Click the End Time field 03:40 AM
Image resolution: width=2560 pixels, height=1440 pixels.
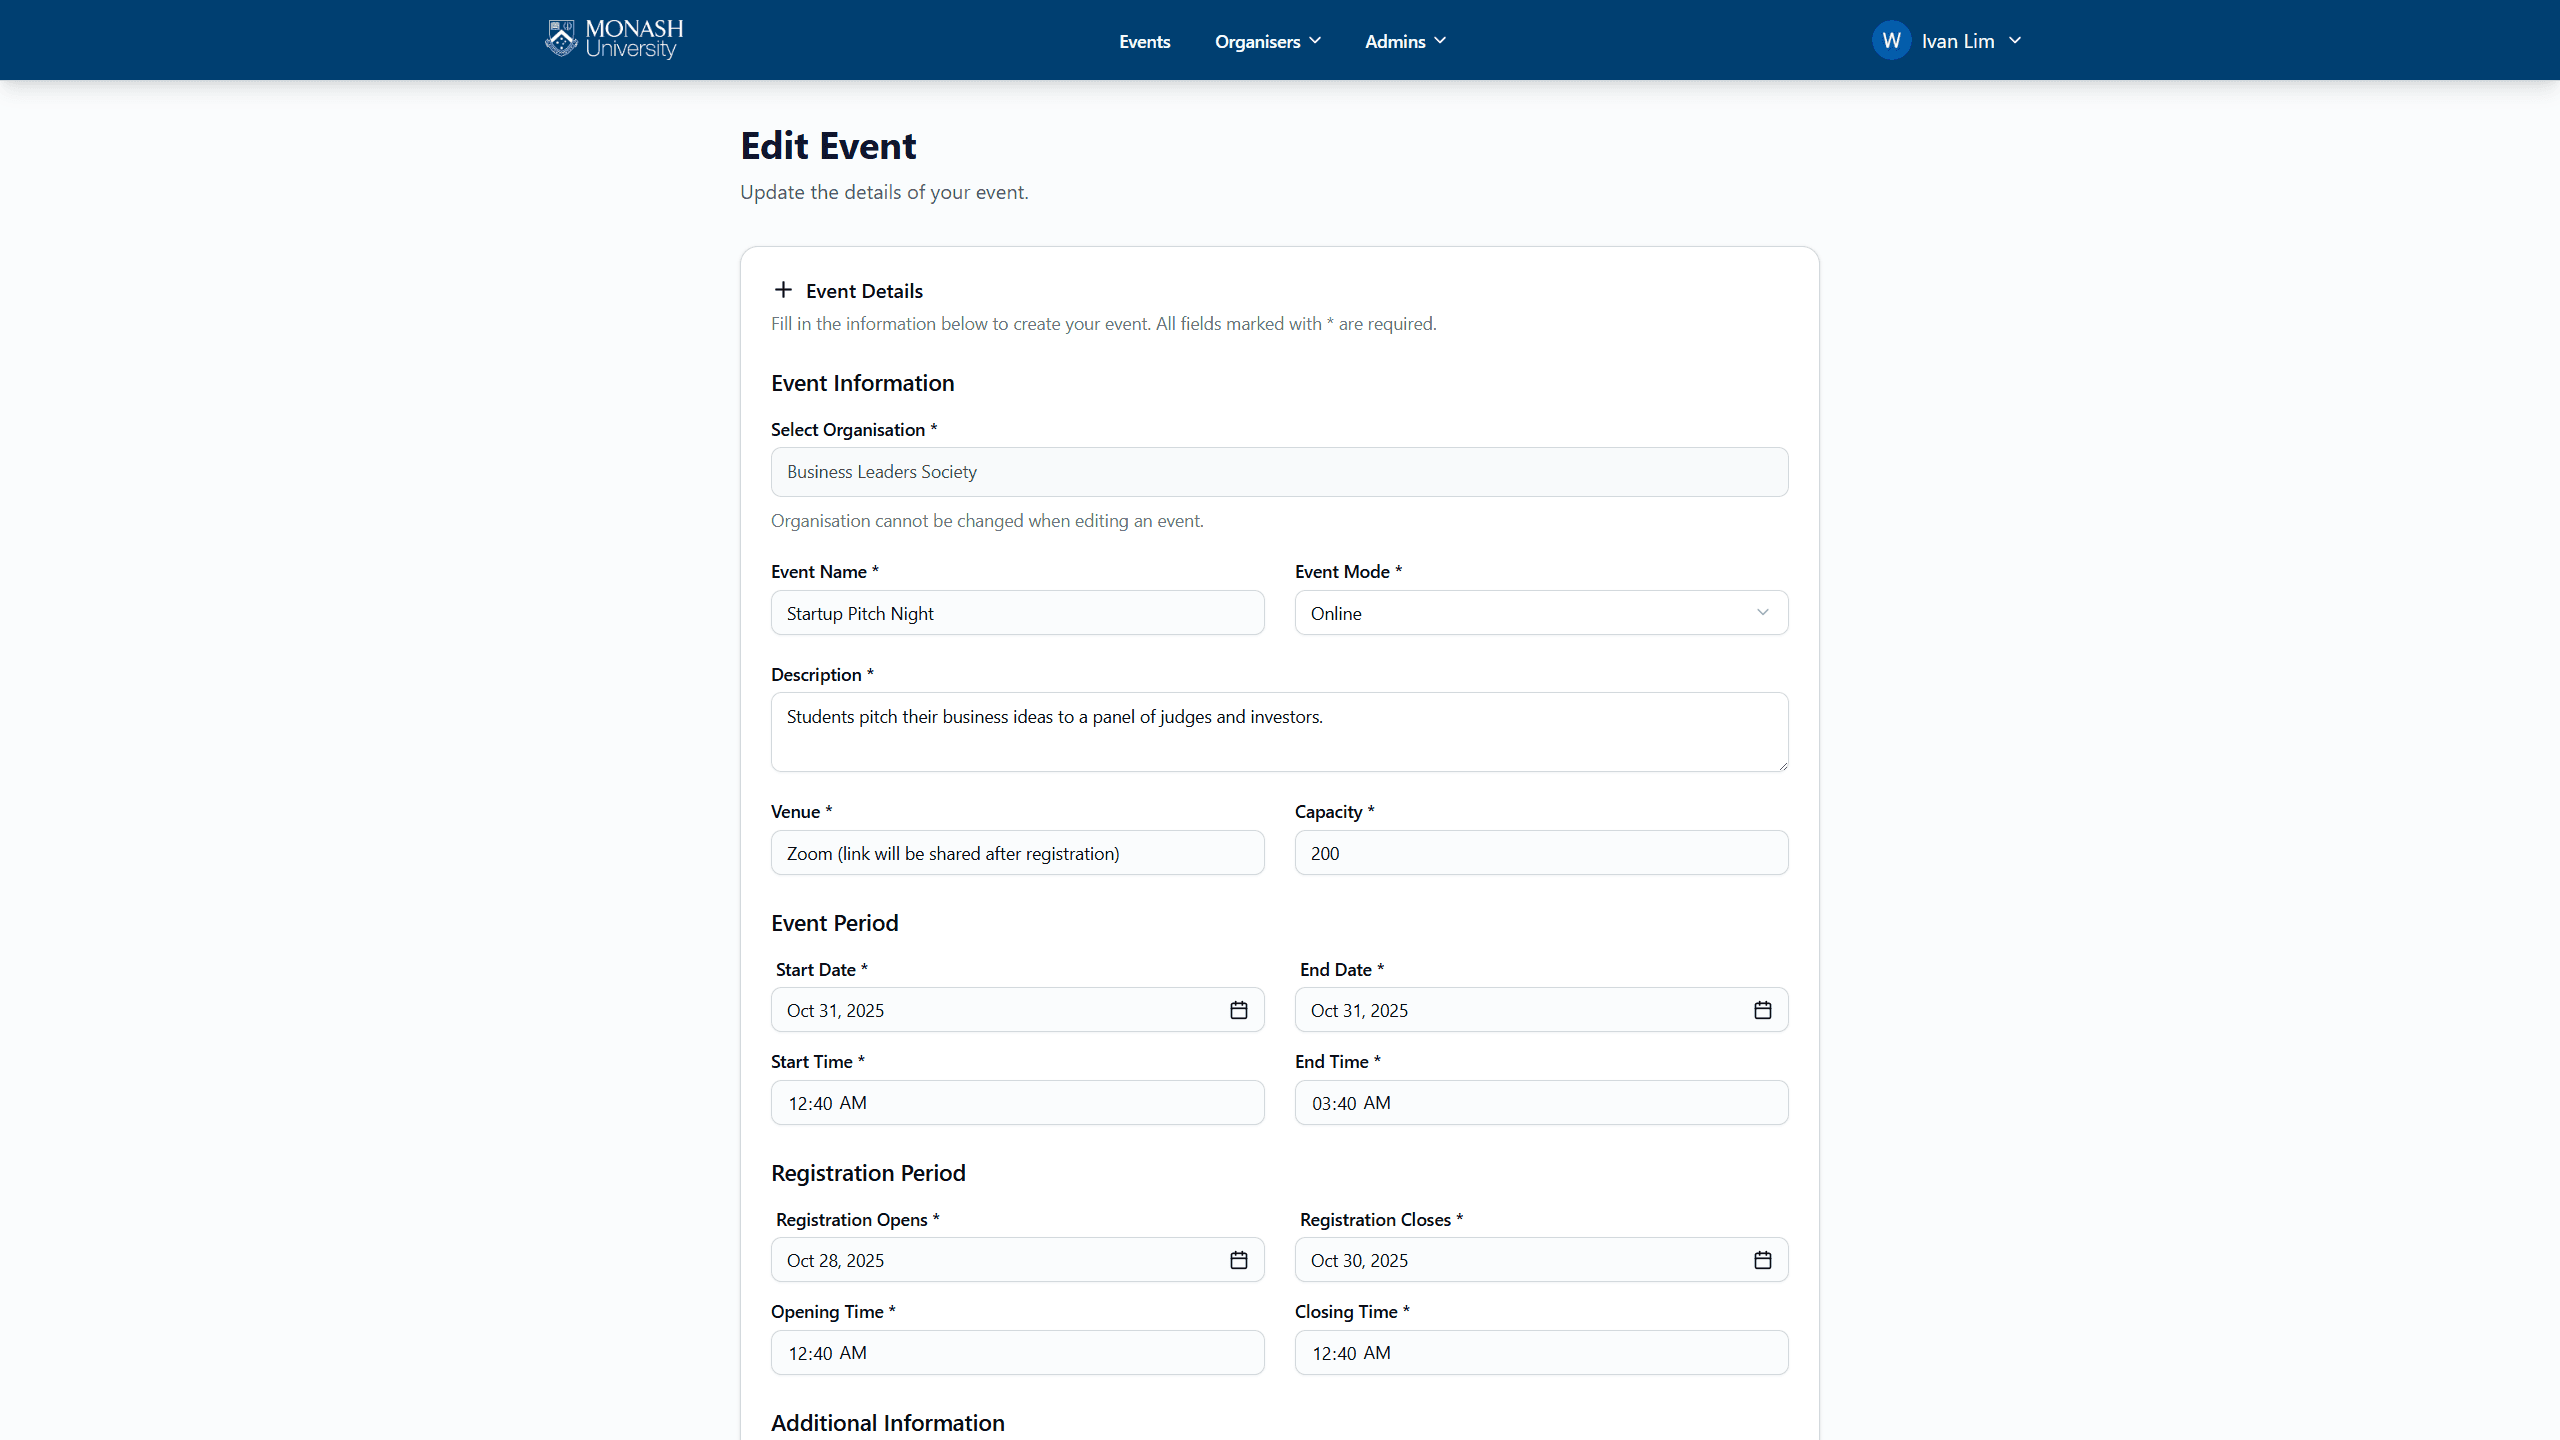click(x=1541, y=1103)
